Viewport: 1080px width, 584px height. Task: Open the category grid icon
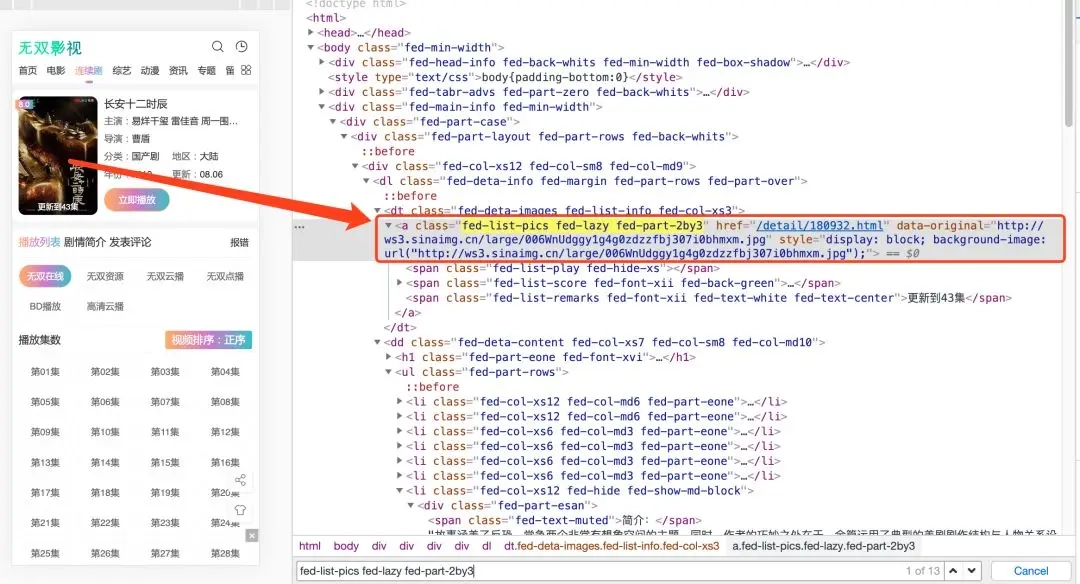(x=246, y=71)
